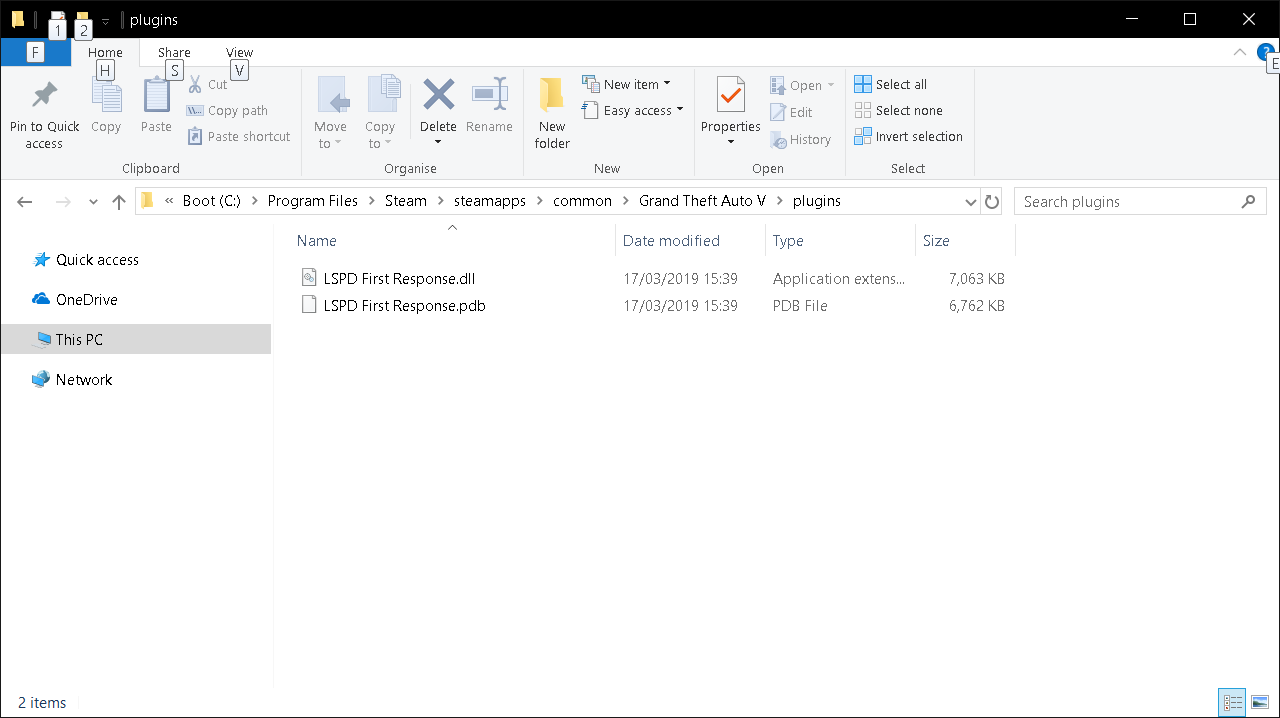Create a New folder via ribbon icon
This screenshot has height=718, width=1280.
(552, 96)
